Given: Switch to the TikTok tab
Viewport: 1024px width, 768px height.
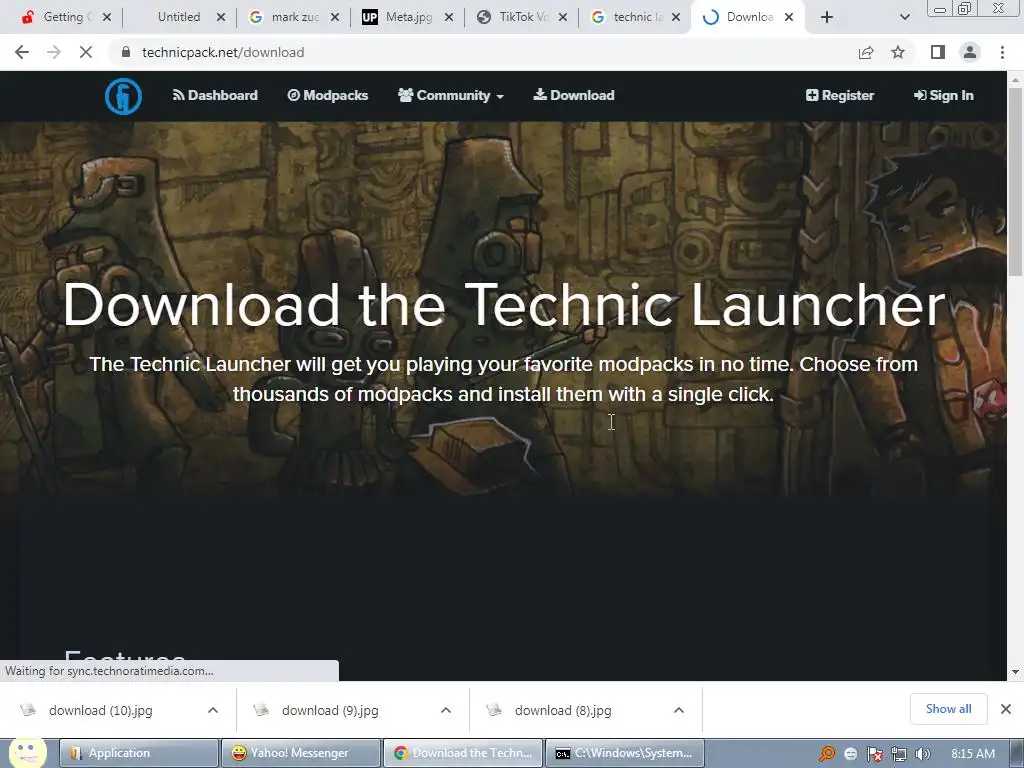Looking at the screenshot, I should click(513, 17).
